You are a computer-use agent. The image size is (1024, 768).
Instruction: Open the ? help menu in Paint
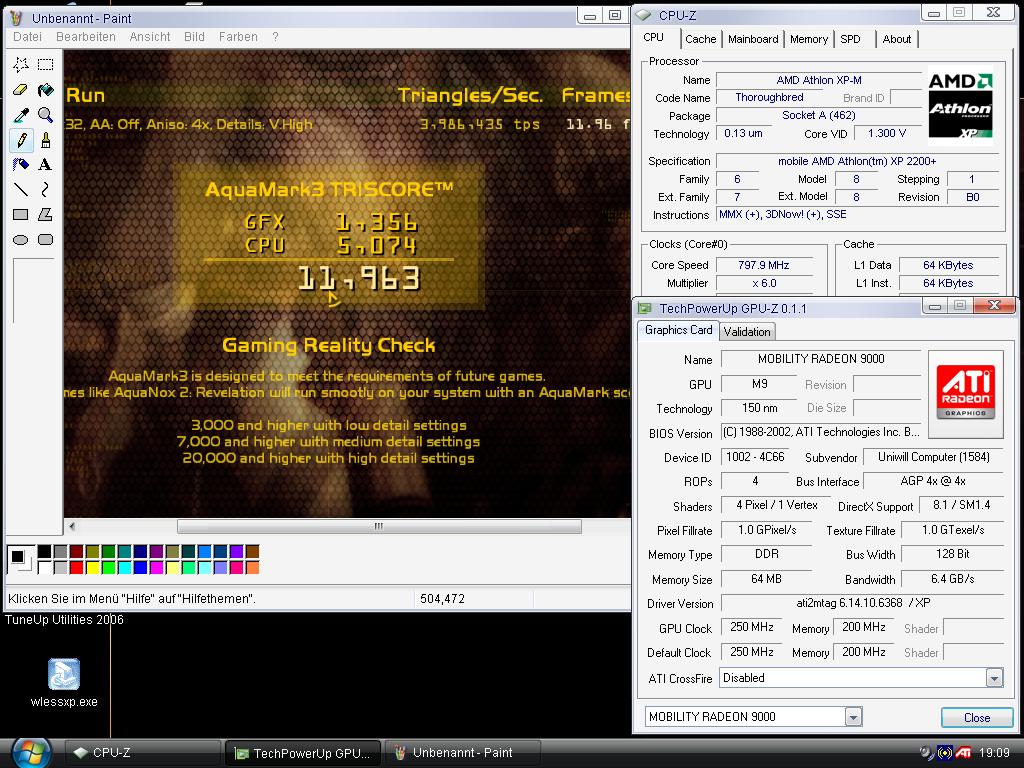276,37
